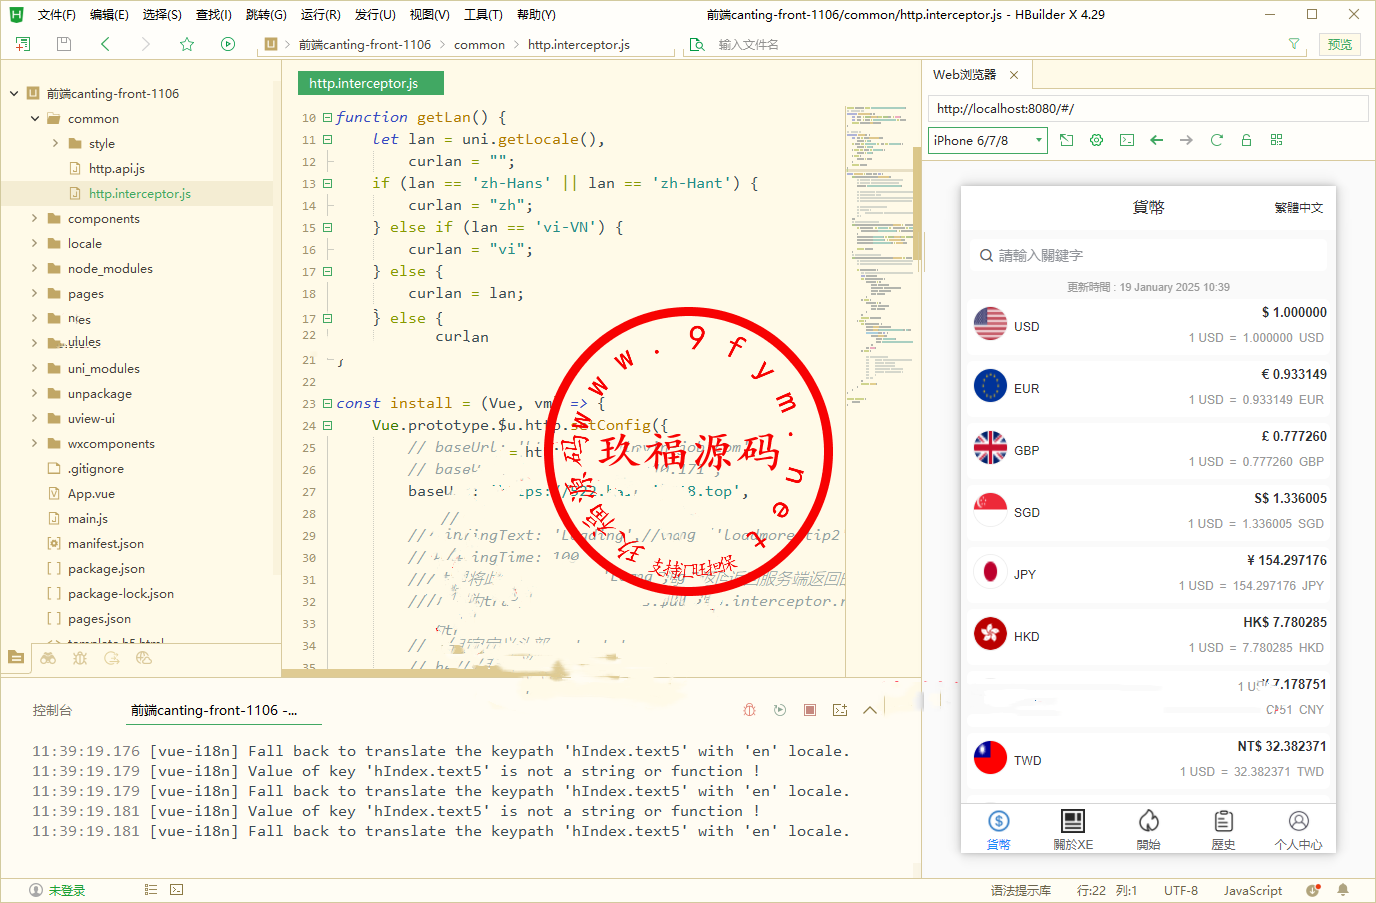
Task: Click the UTF-8 encoding in status bar
Action: pyautogui.click(x=1181, y=890)
